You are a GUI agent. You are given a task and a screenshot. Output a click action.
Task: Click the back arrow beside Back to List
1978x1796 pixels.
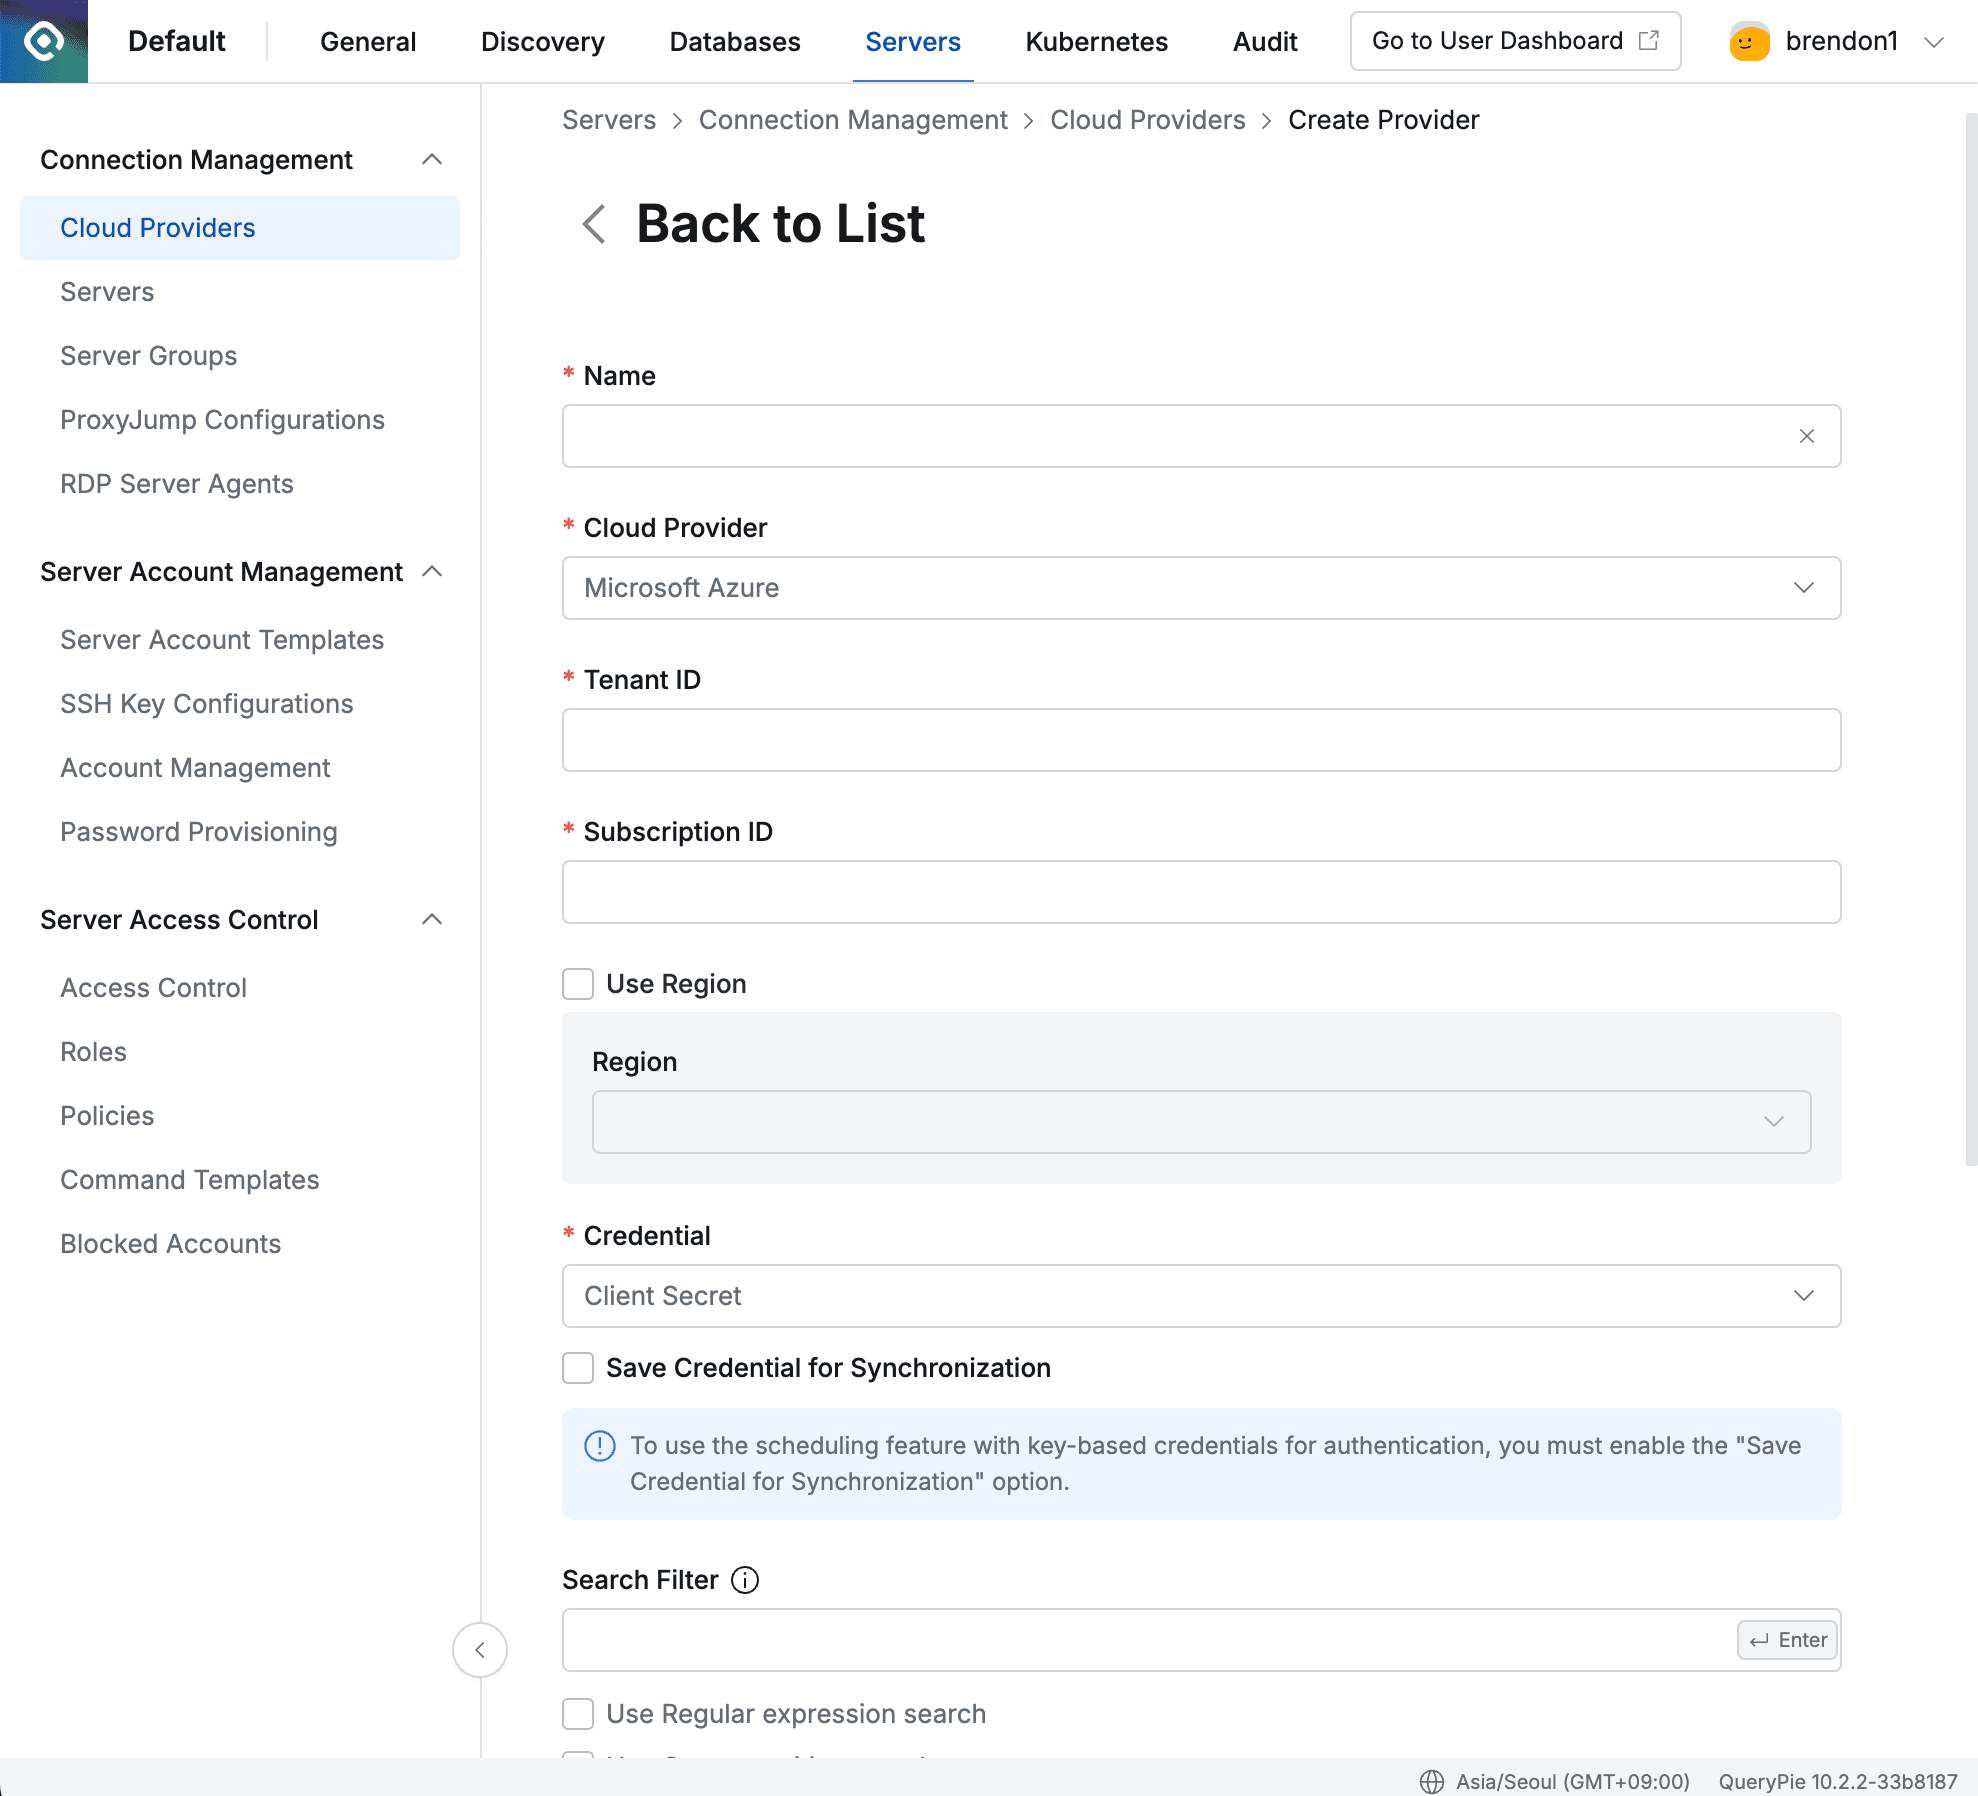coord(592,225)
